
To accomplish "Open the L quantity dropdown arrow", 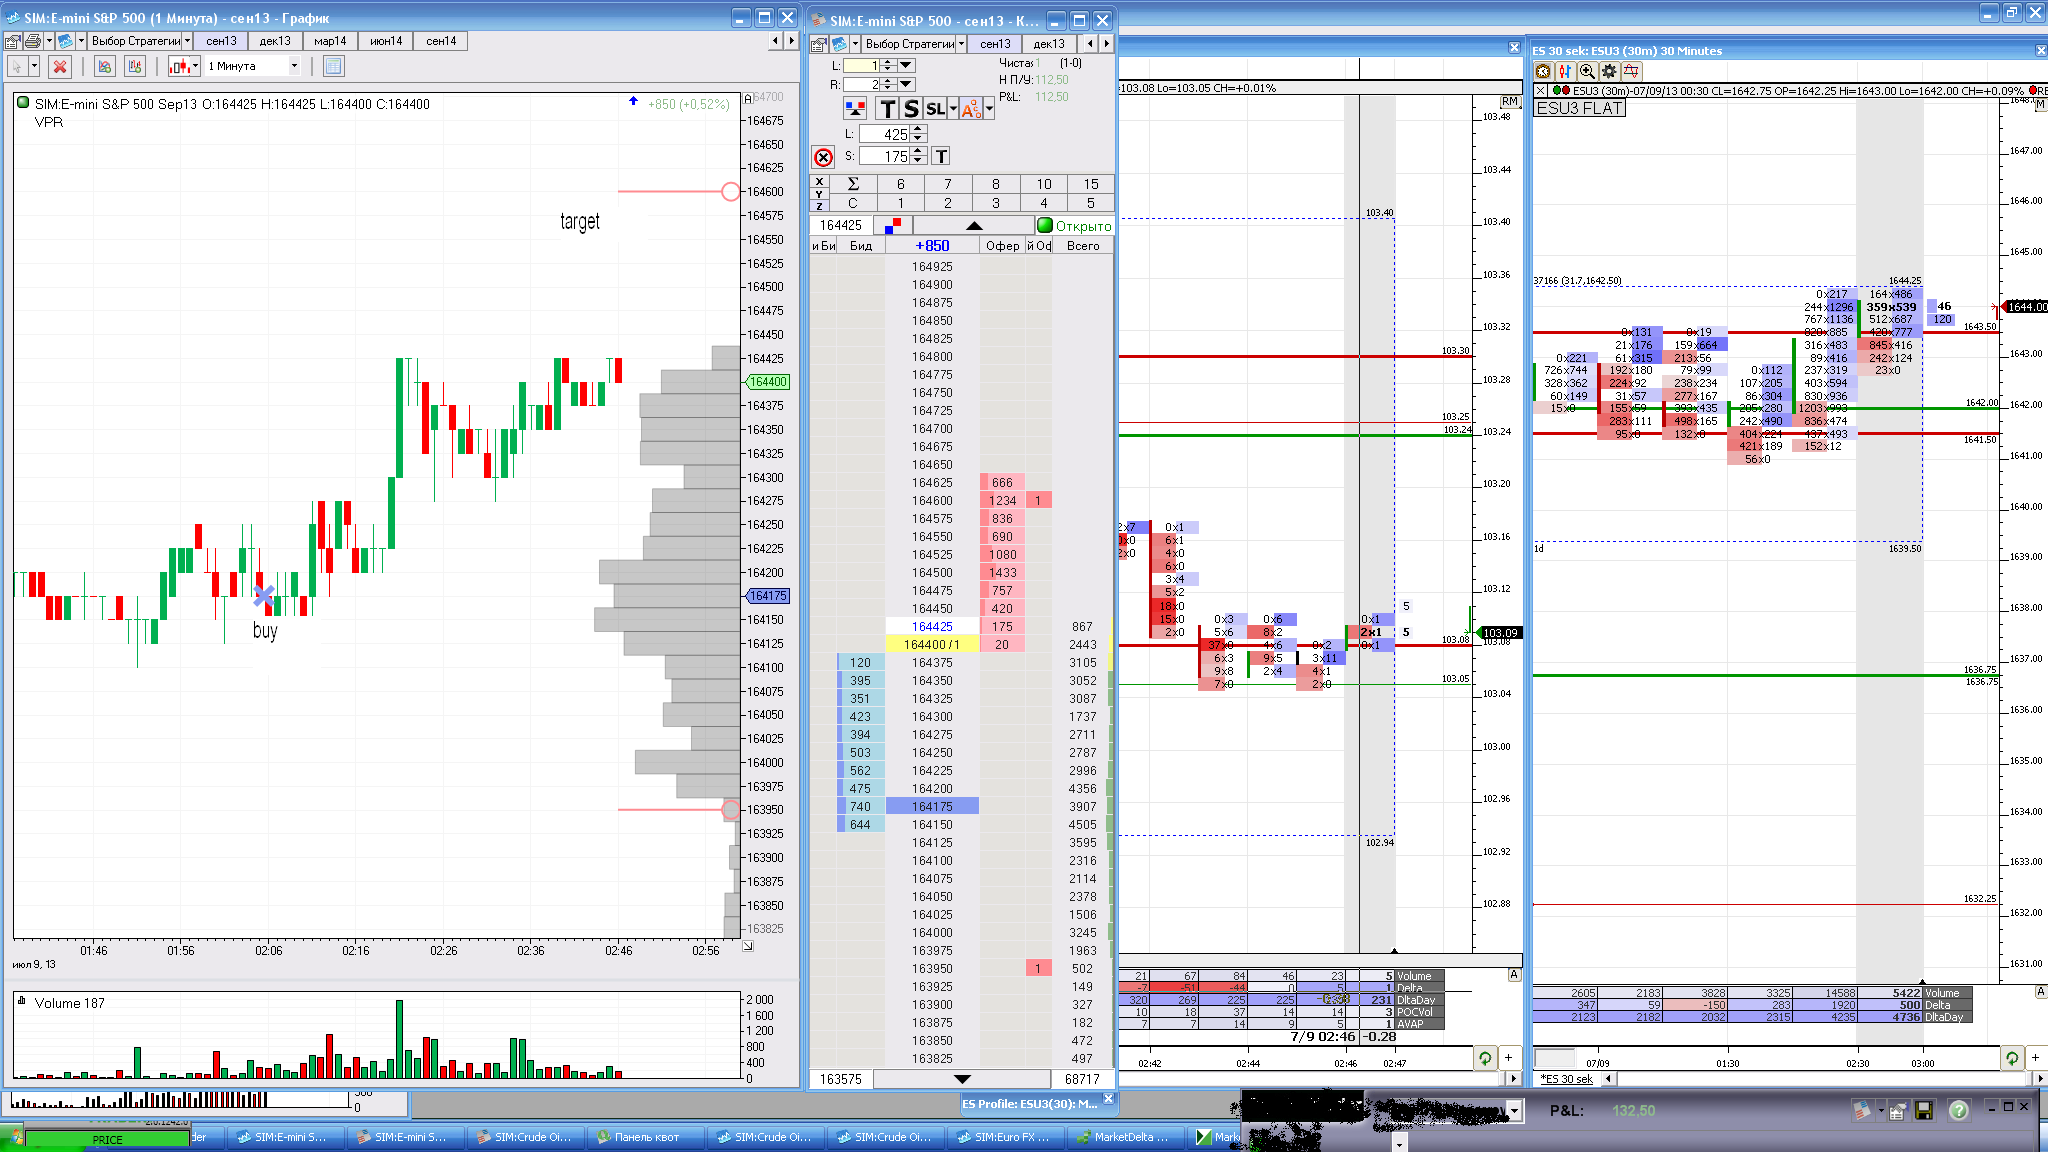I will (x=906, y=65).
